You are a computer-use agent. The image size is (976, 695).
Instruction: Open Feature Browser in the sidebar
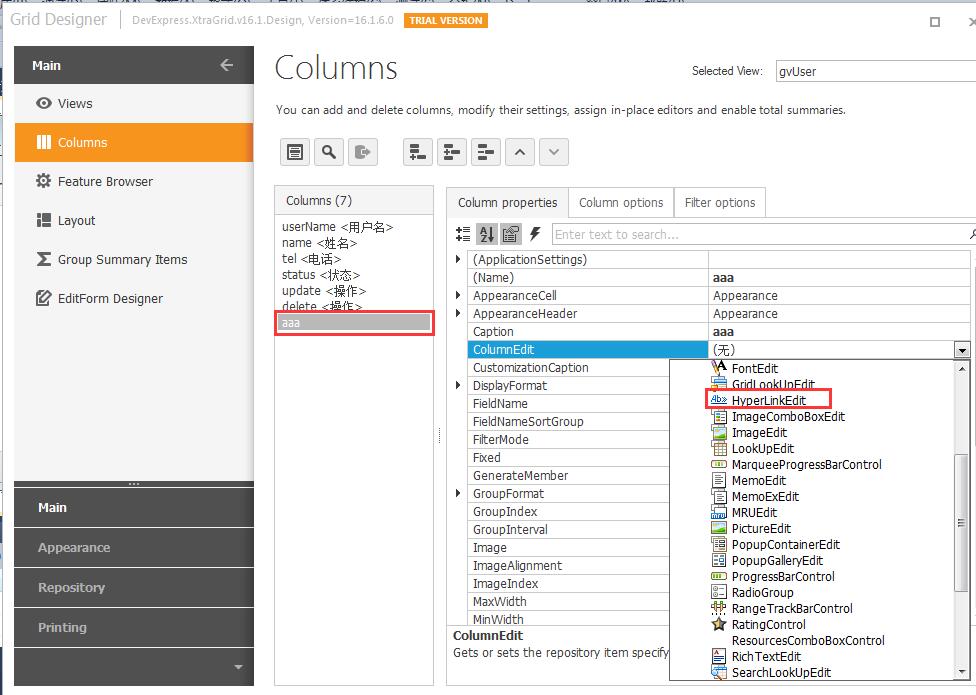[134, 182]
